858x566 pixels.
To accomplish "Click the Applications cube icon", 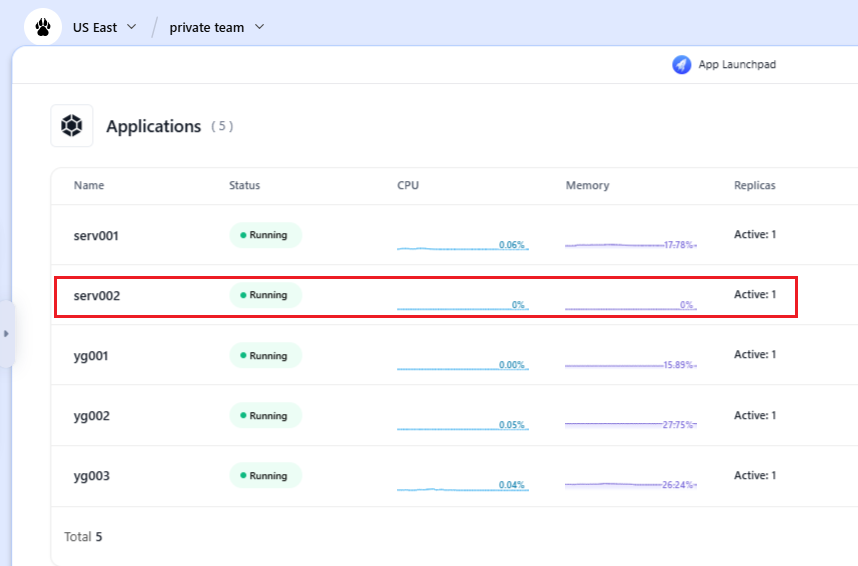I will click(x=72, y=126).
